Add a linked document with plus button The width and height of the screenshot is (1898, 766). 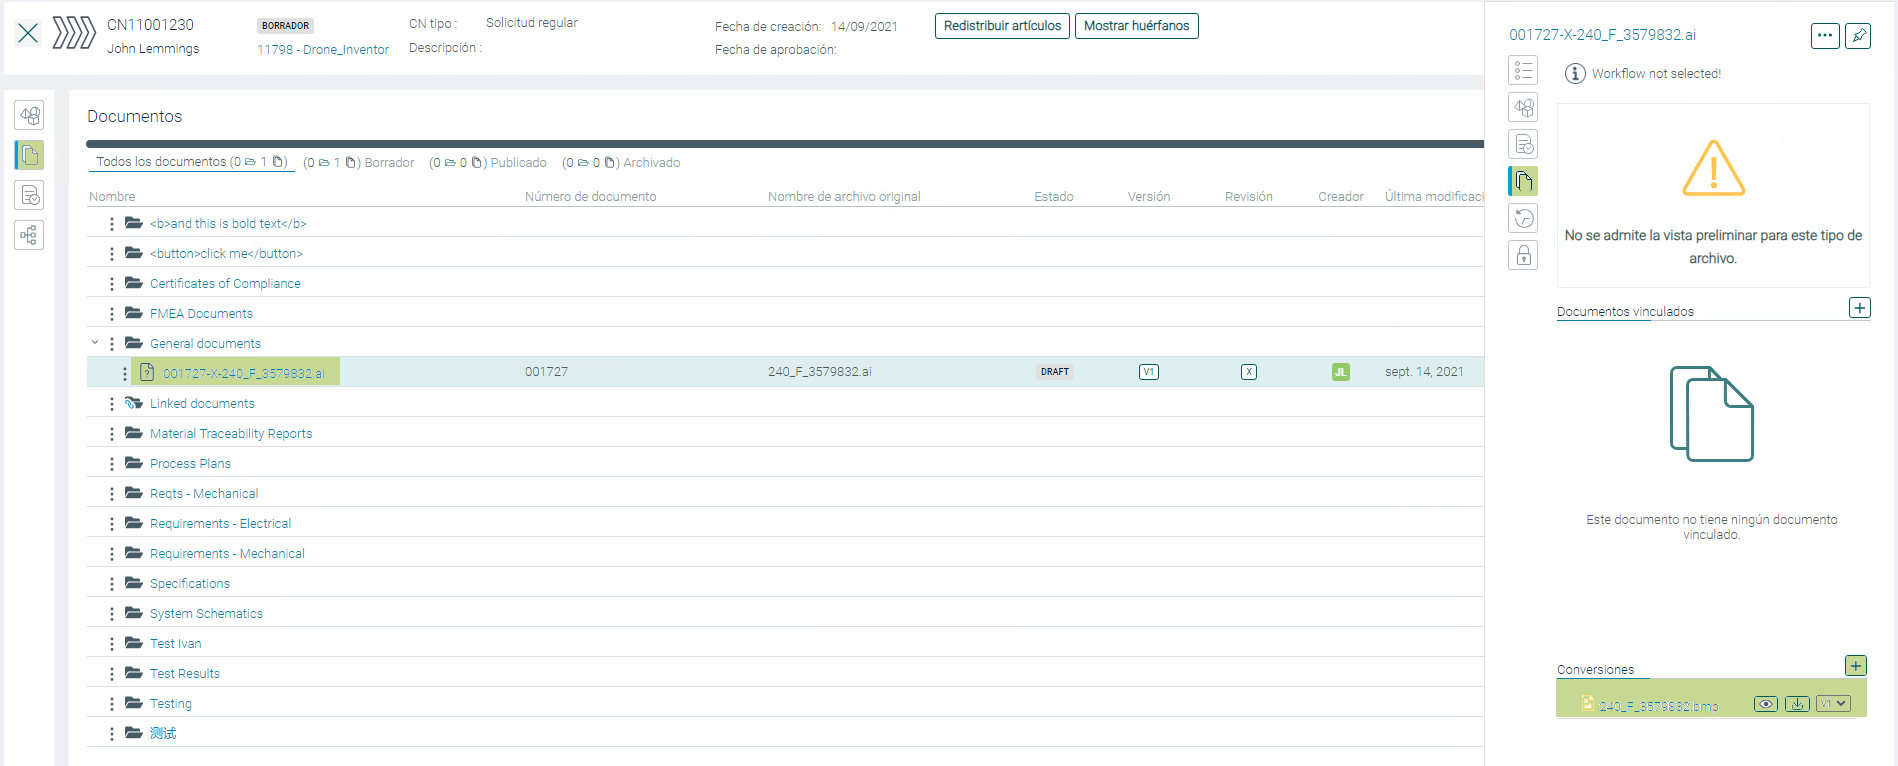(1860, 308)
